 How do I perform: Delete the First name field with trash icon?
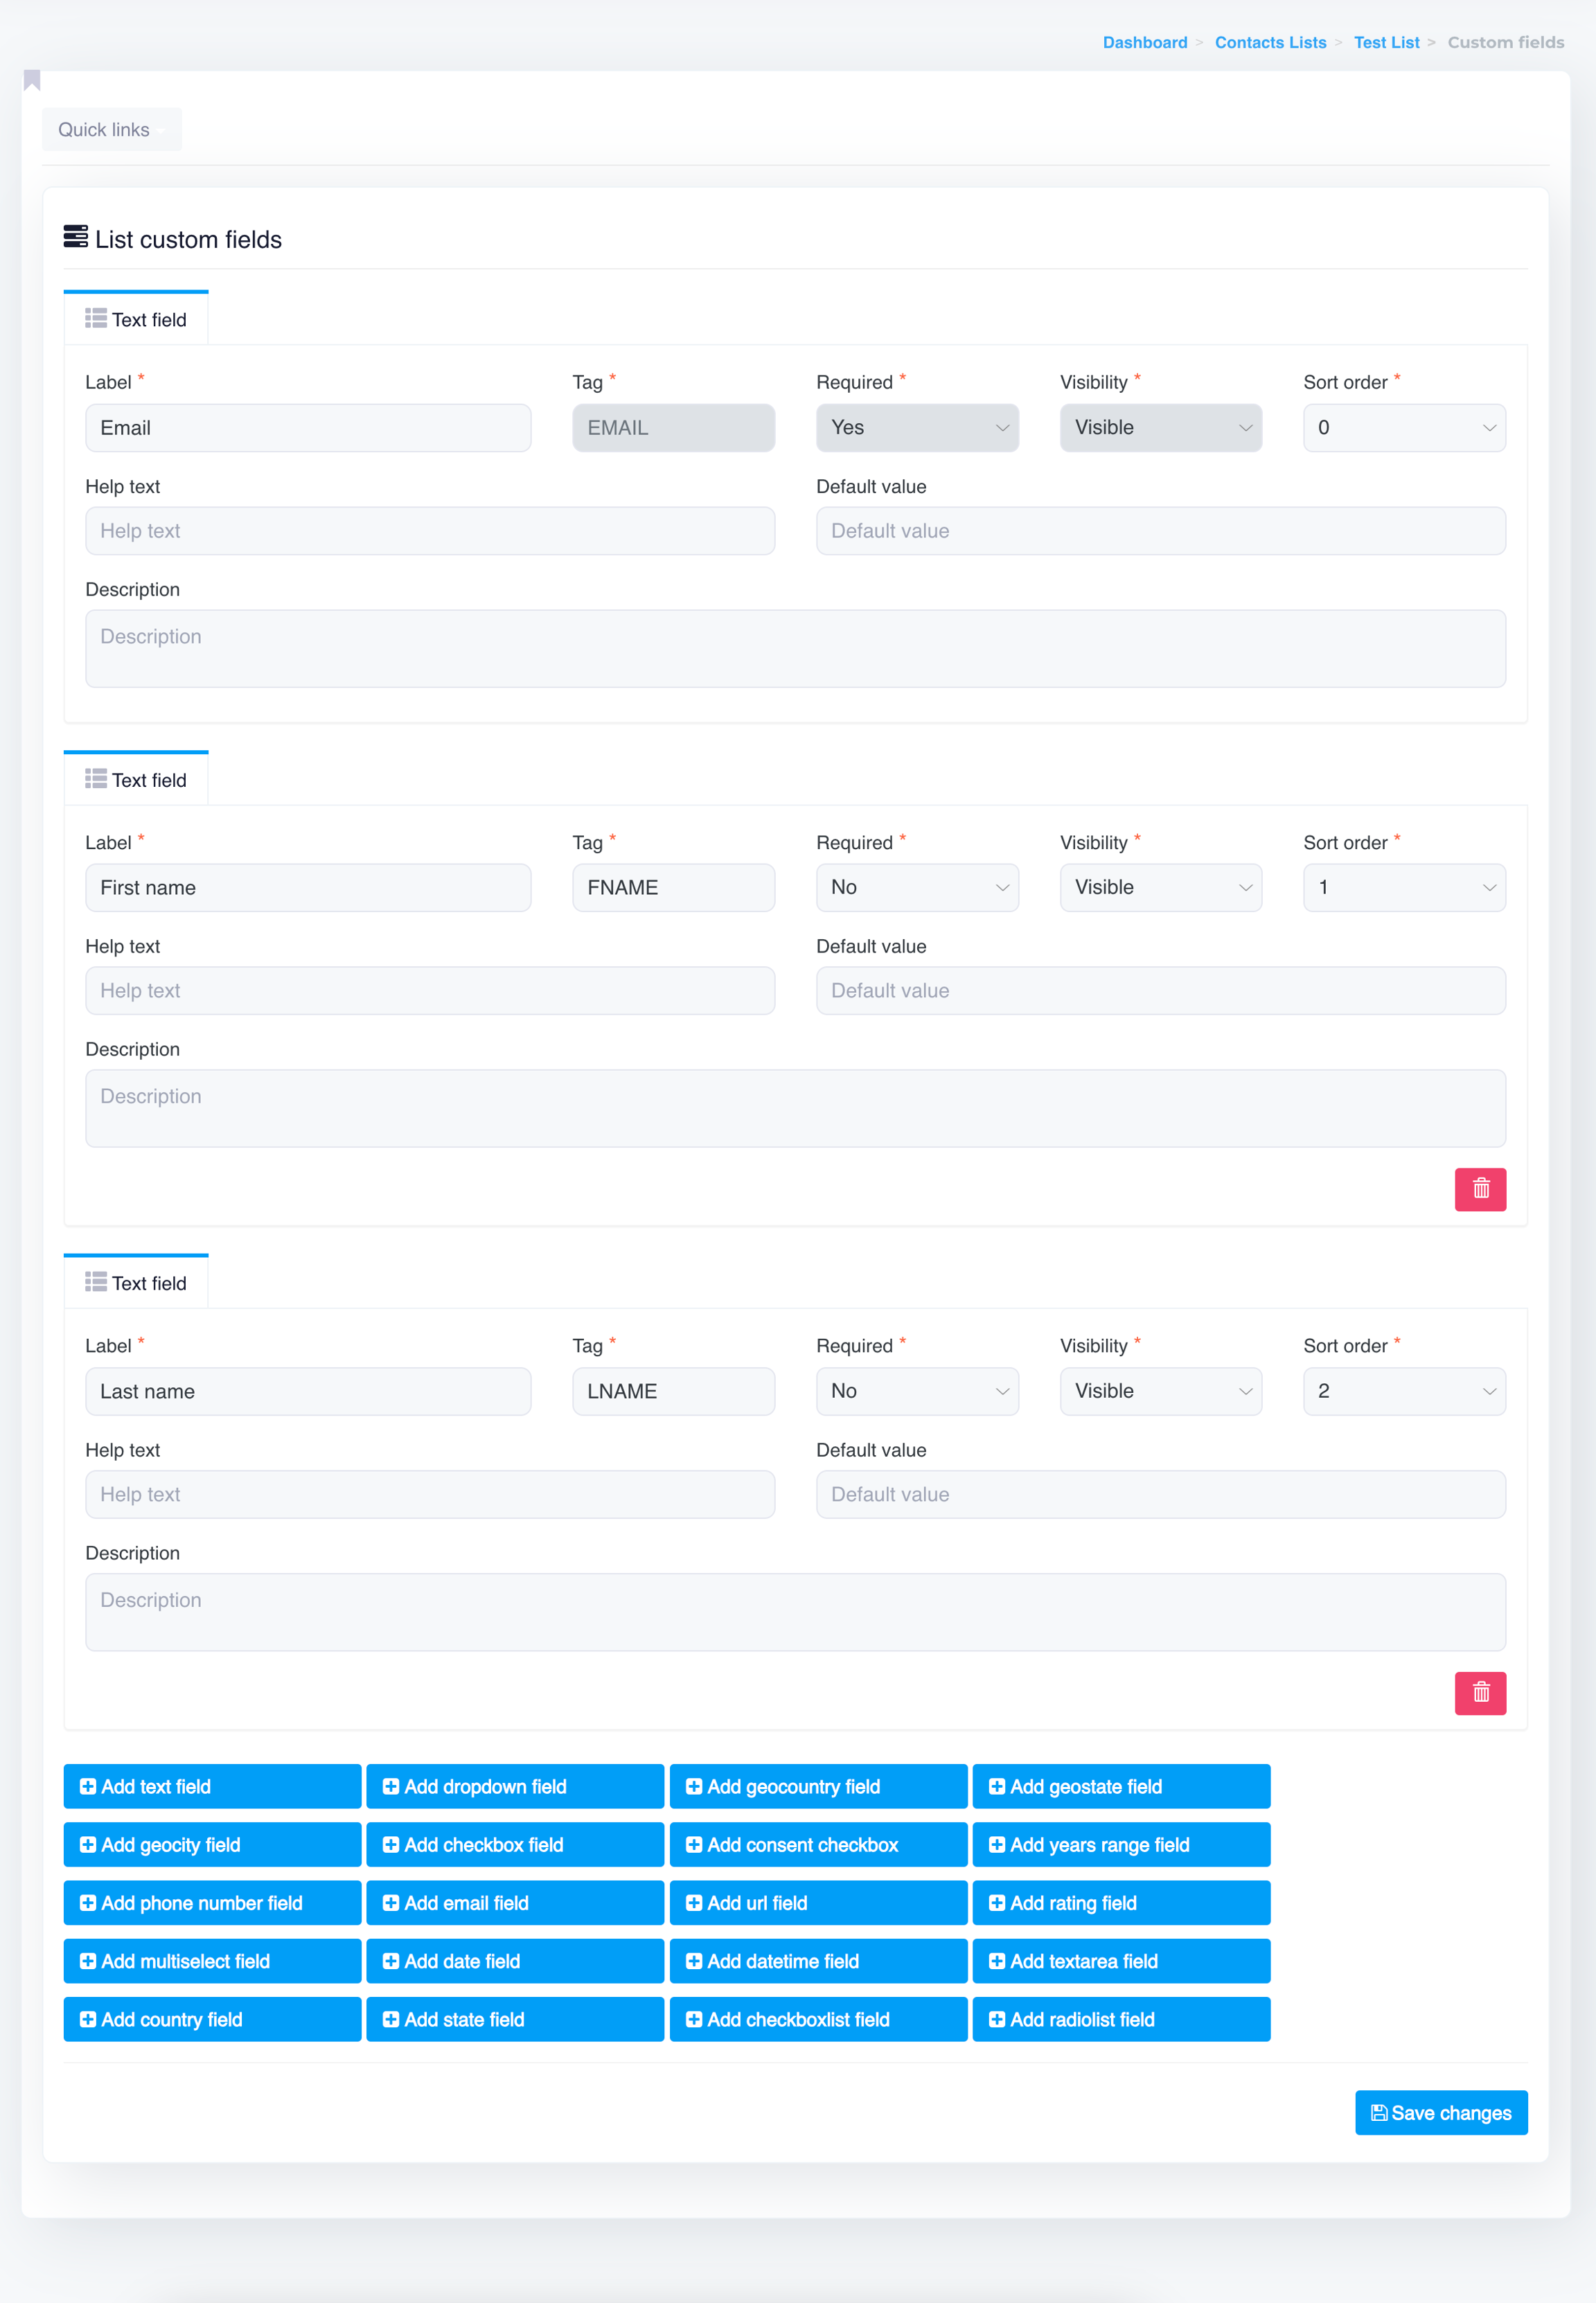tap(1480, 1189)
